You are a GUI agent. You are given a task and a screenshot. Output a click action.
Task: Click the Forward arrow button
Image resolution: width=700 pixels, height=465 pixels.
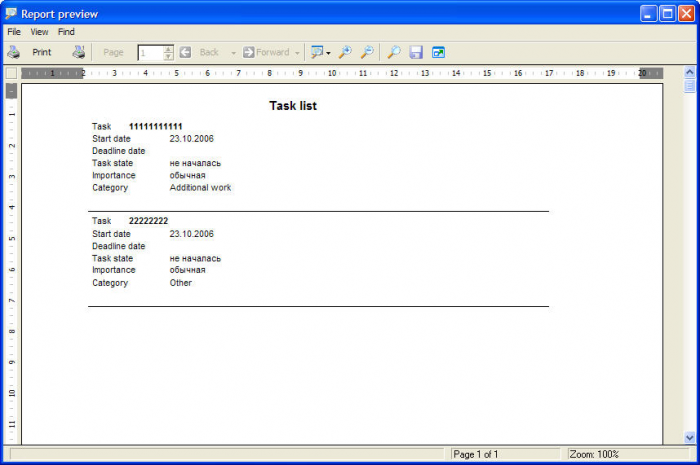[266, 52]
